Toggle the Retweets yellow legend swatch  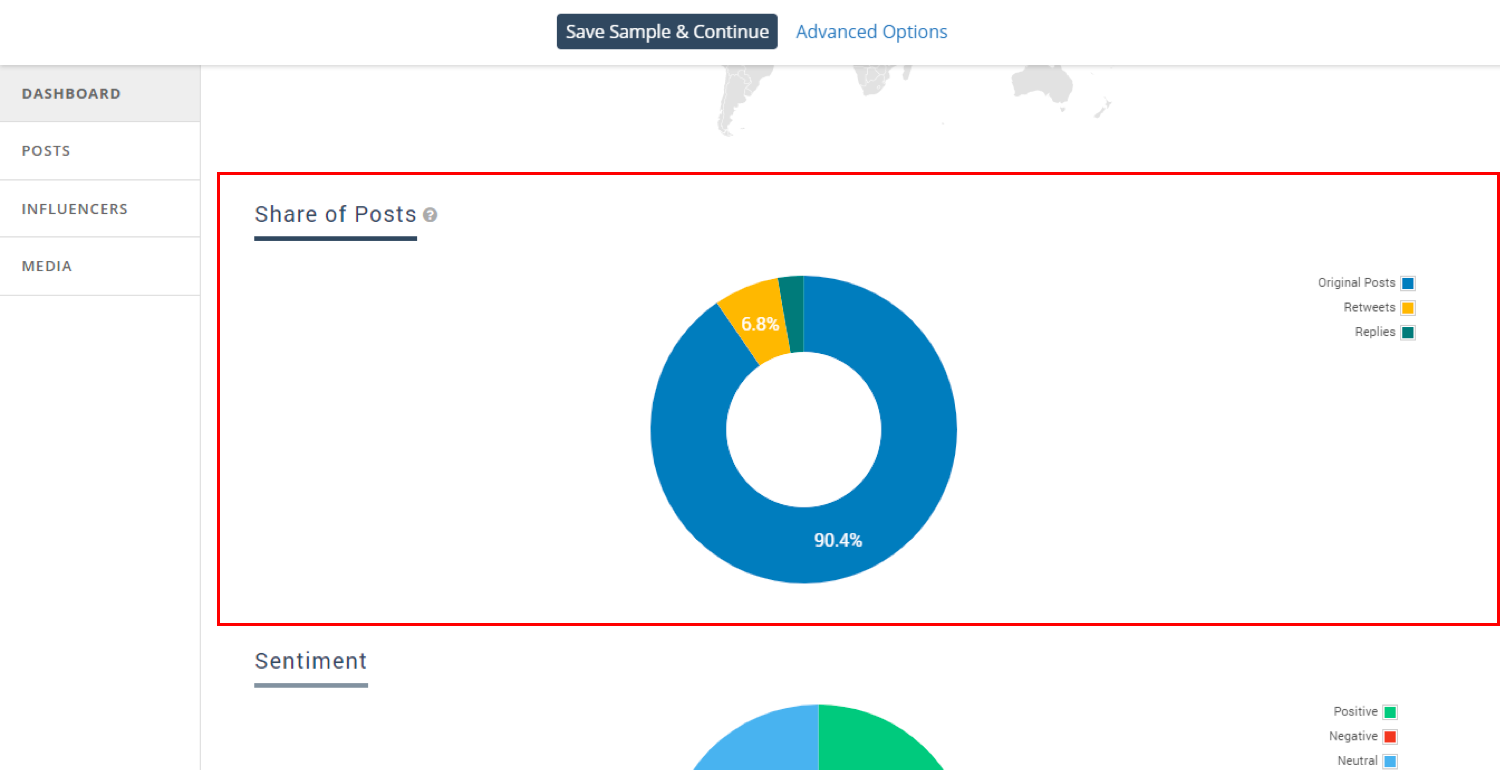point(1408,308)
